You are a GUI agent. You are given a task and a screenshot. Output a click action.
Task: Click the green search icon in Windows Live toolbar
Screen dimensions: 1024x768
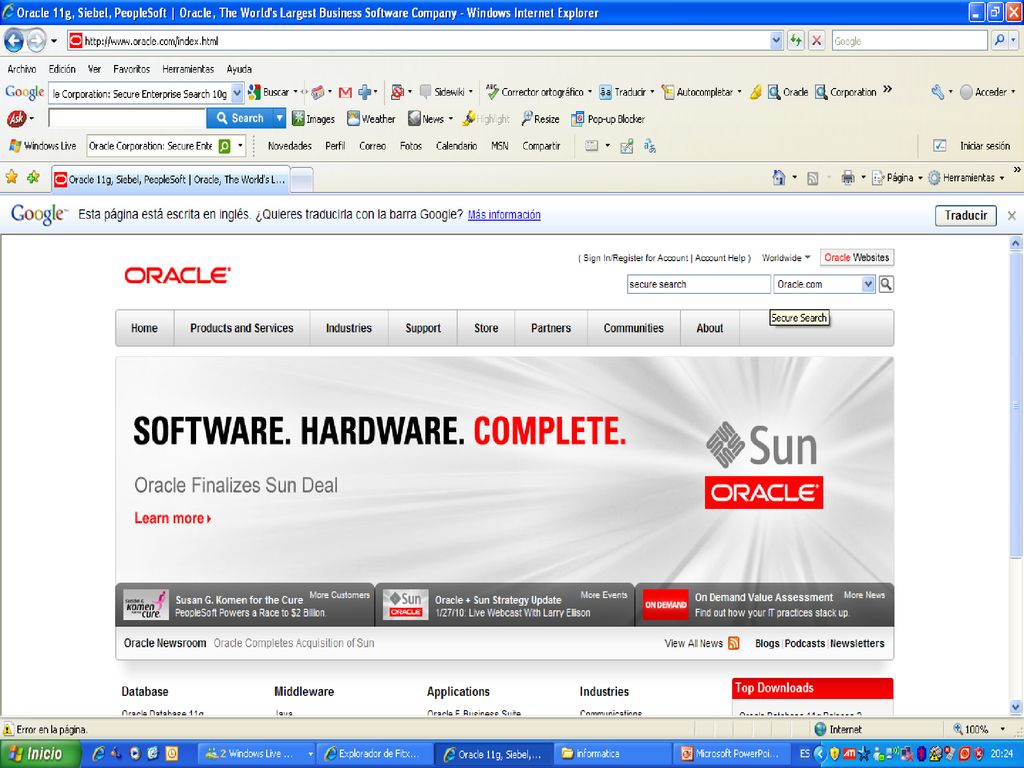click(x=224, y=146)
